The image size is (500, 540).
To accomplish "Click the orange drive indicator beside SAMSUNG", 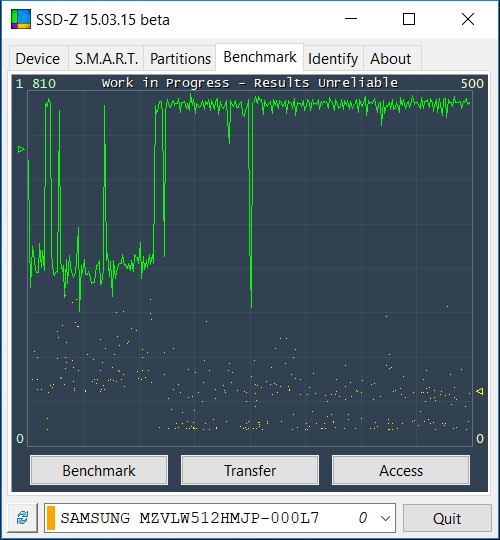I will [x=51, y=518].
